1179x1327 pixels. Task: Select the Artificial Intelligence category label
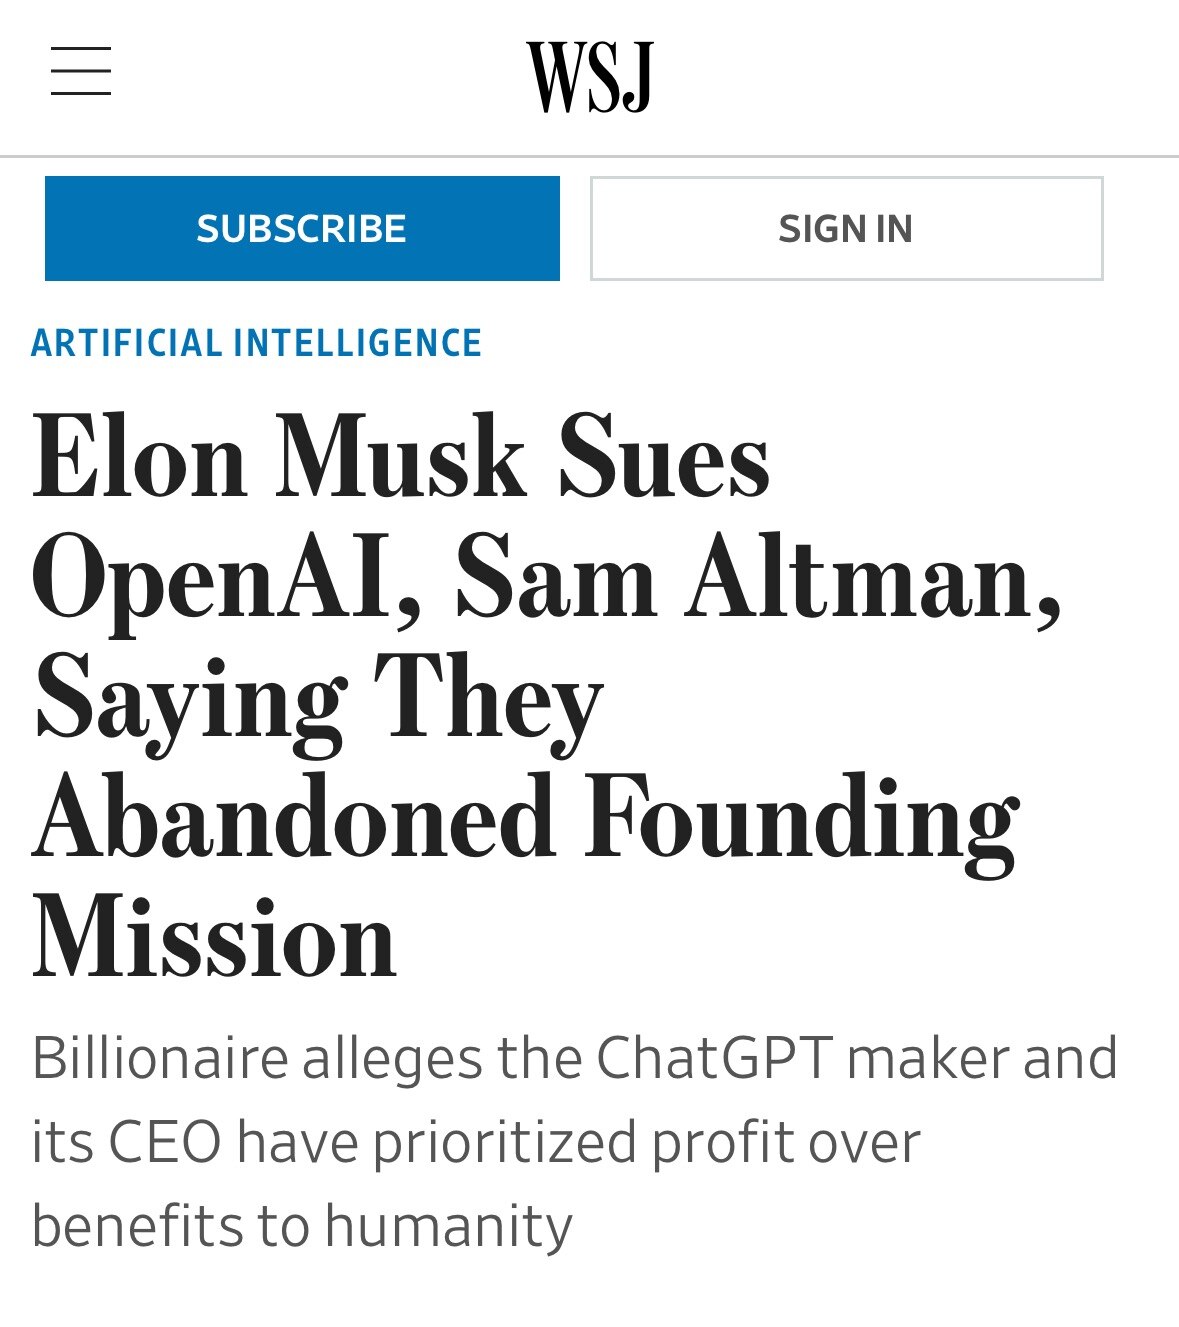click(256, 342)
